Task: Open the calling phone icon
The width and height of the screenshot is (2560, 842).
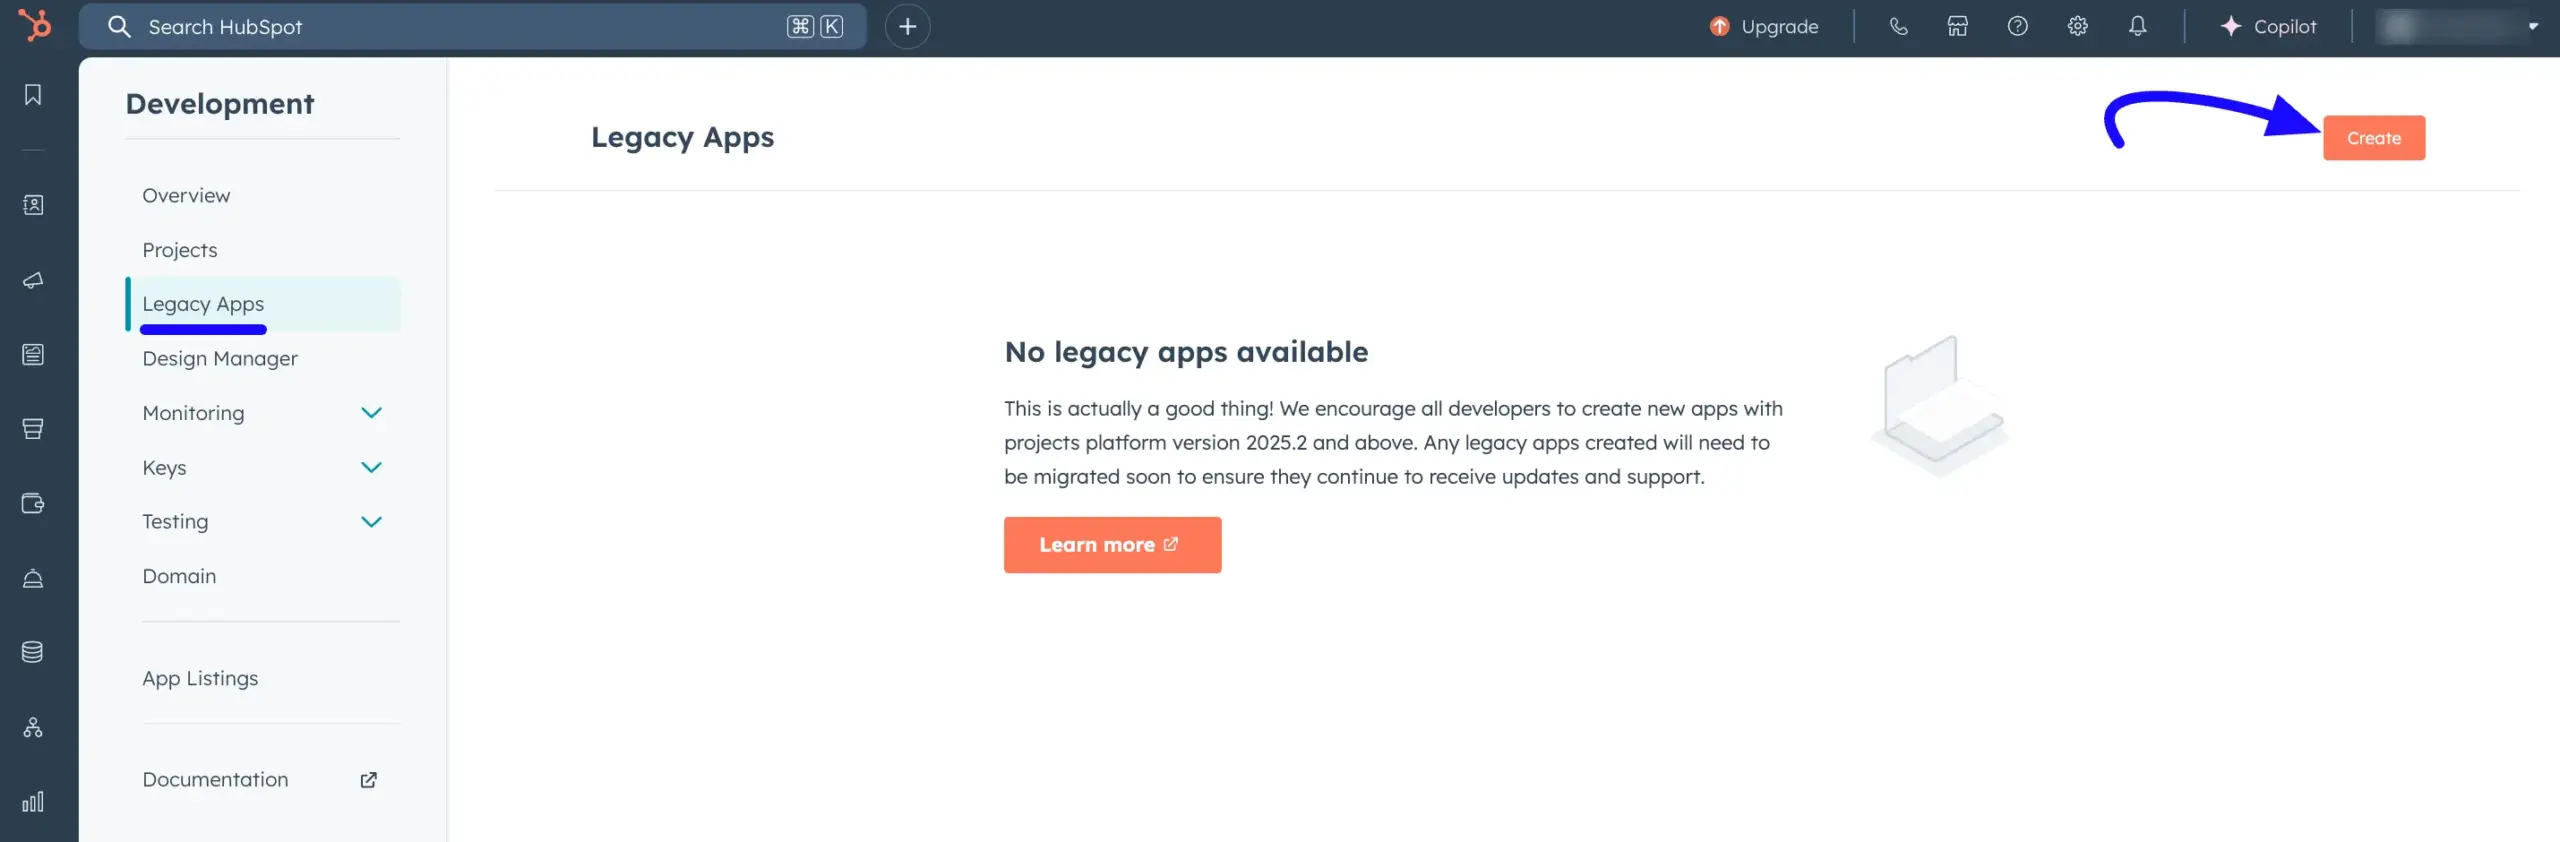Action: 1898,27
